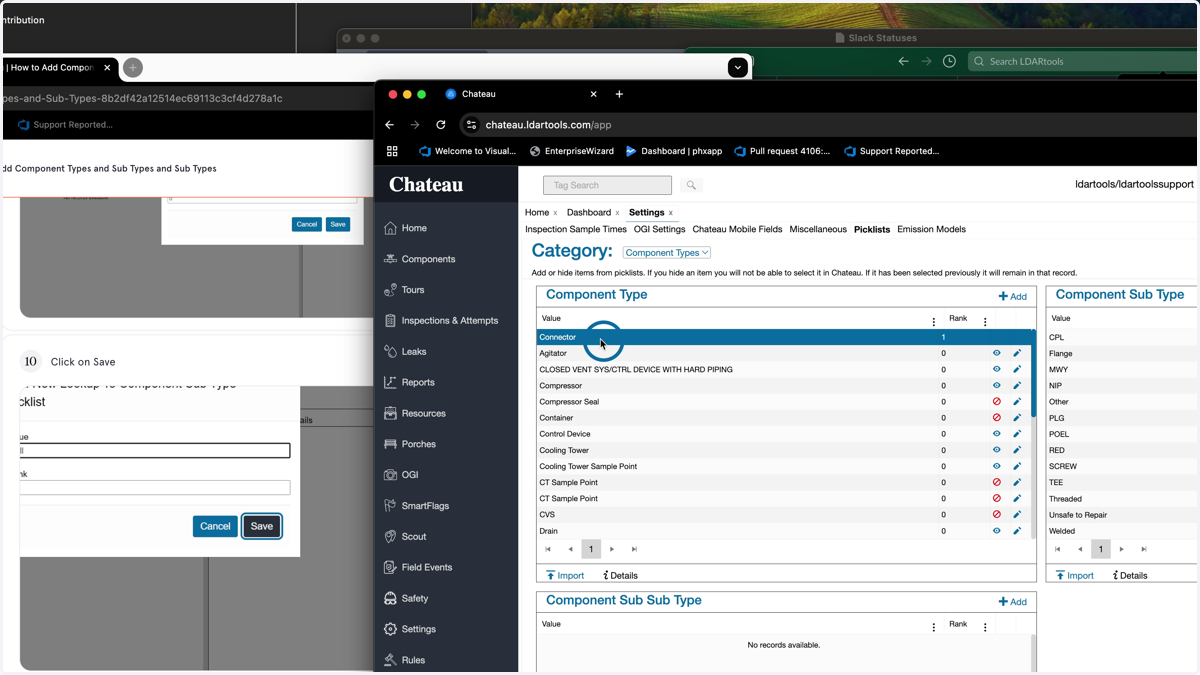Click the large Cancel button in guide window
The height and width of the screenshot is (675, 1200).
point(215,526)
